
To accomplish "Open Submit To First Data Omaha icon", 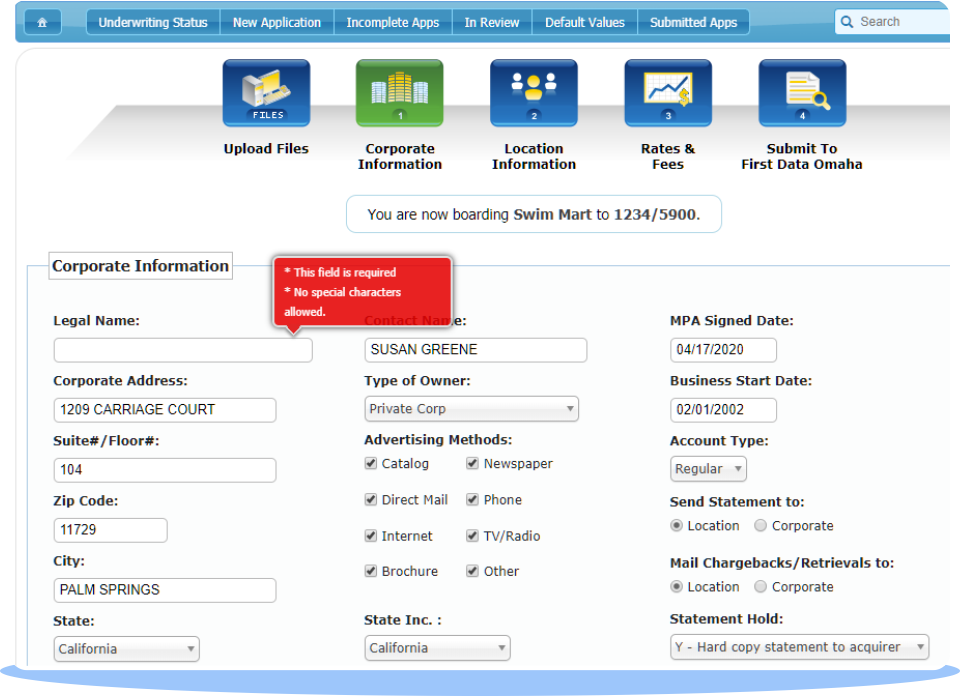I will point(802,93).
